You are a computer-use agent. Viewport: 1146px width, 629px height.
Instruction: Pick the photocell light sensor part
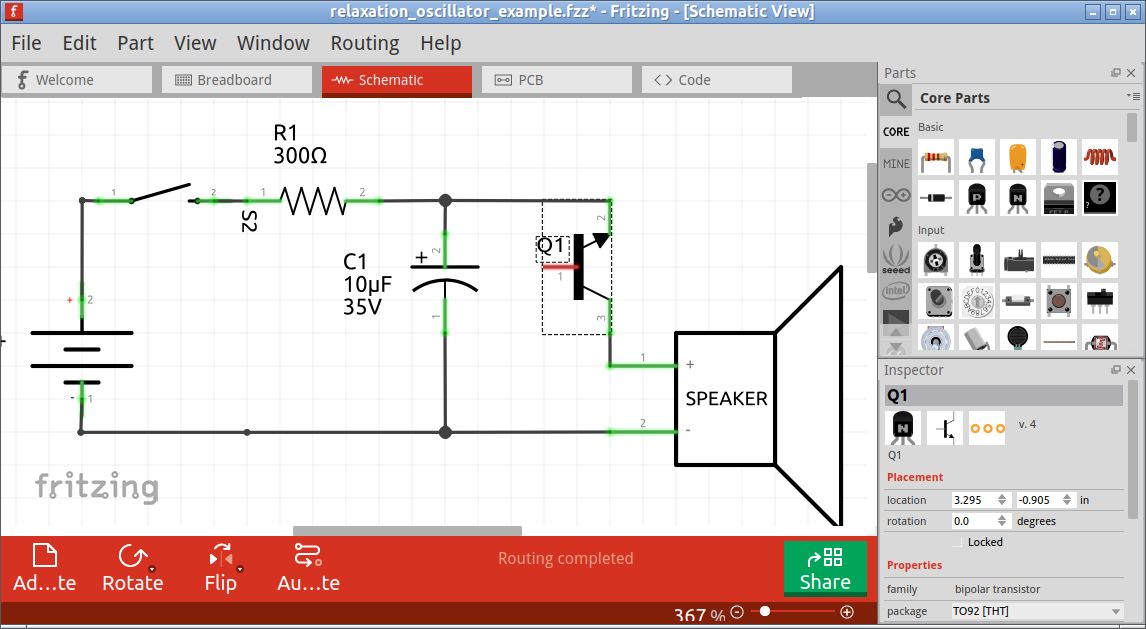click(x=1100, y=340)
